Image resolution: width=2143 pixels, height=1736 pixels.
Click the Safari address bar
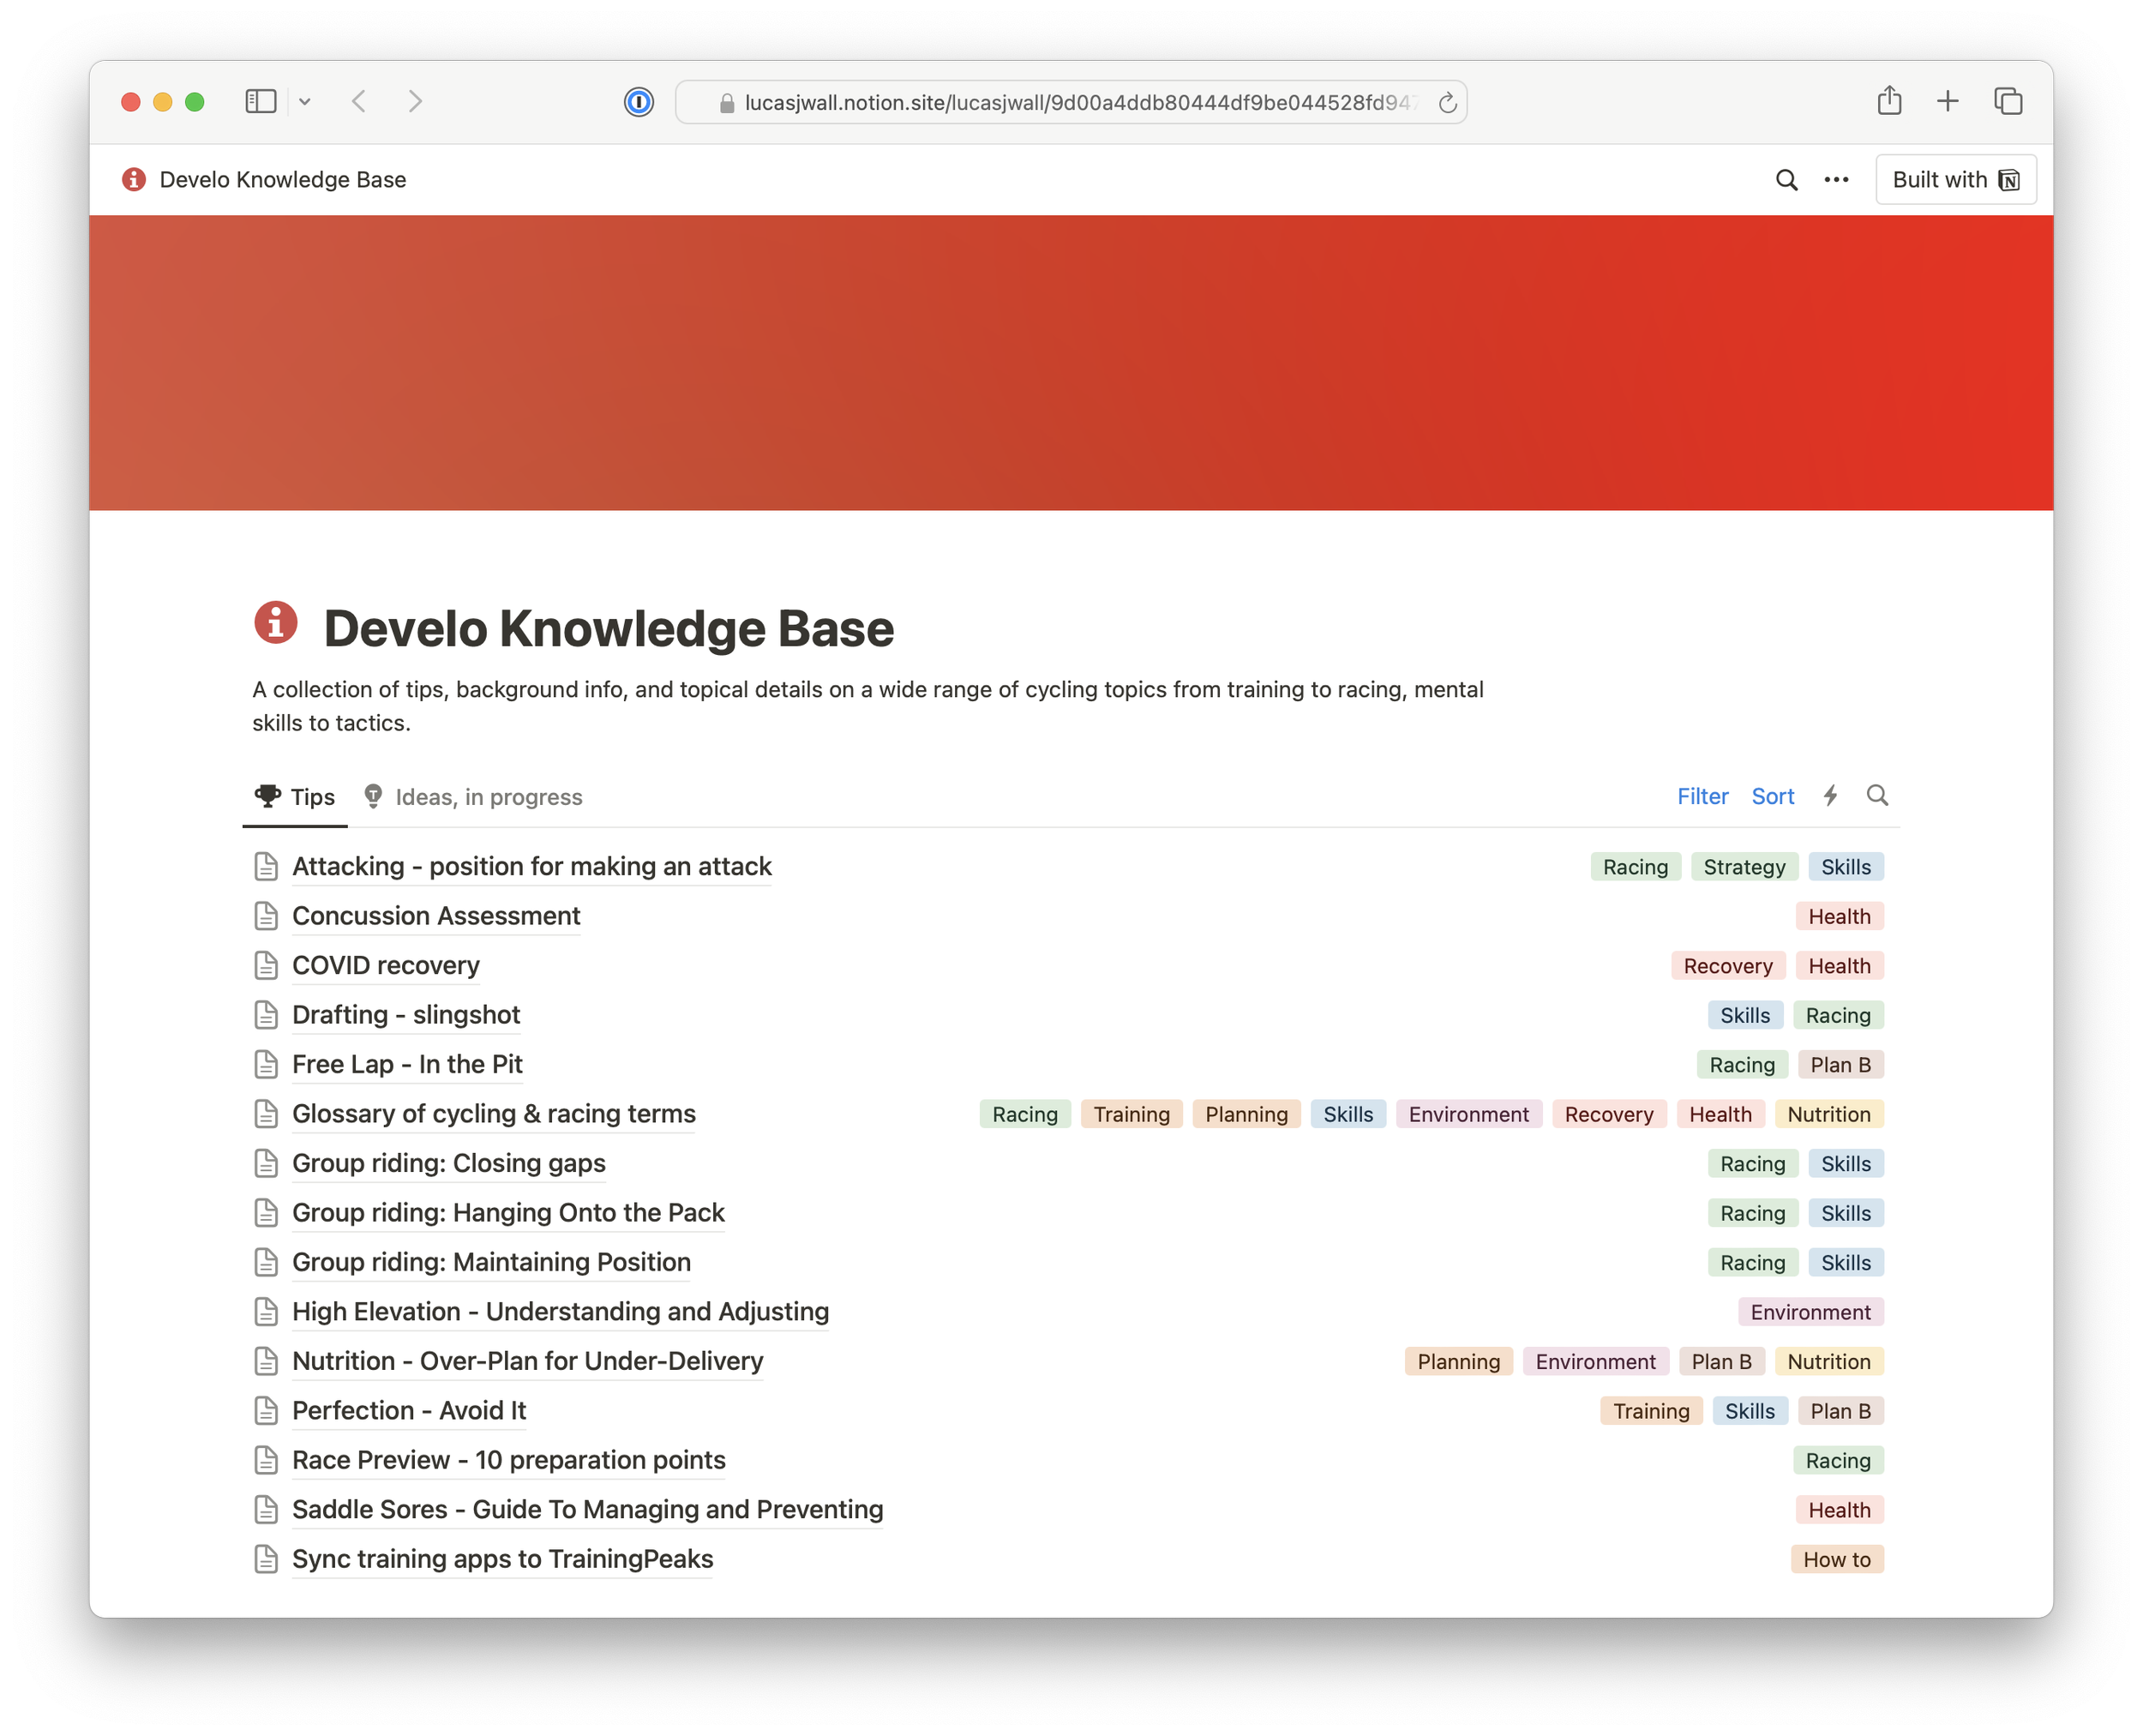pos(1071,102)
